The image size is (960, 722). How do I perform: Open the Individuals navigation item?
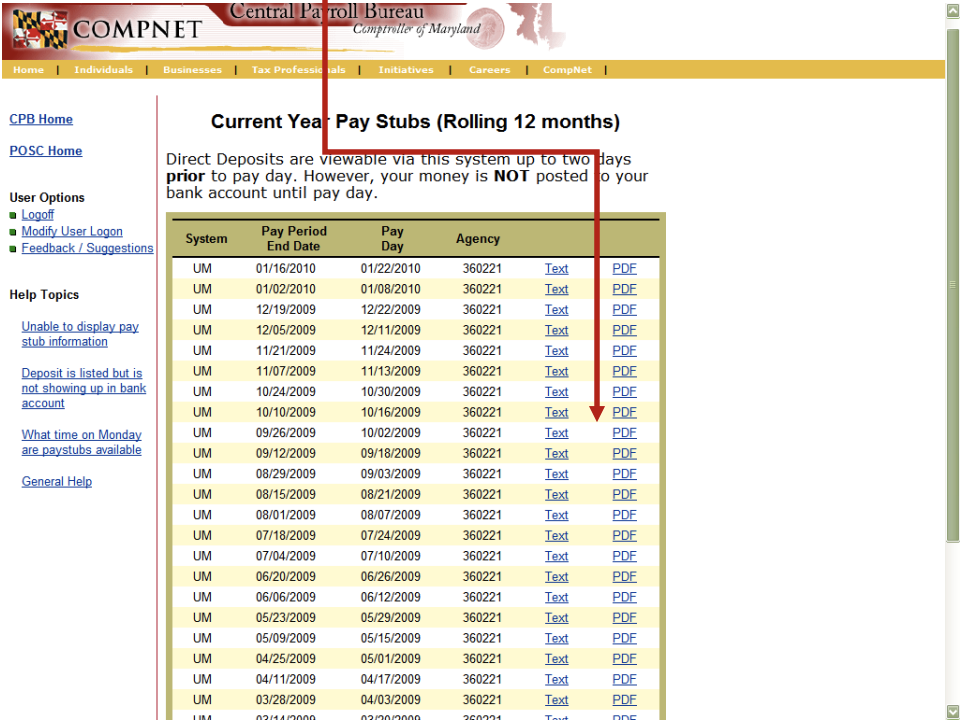point(103,70)
